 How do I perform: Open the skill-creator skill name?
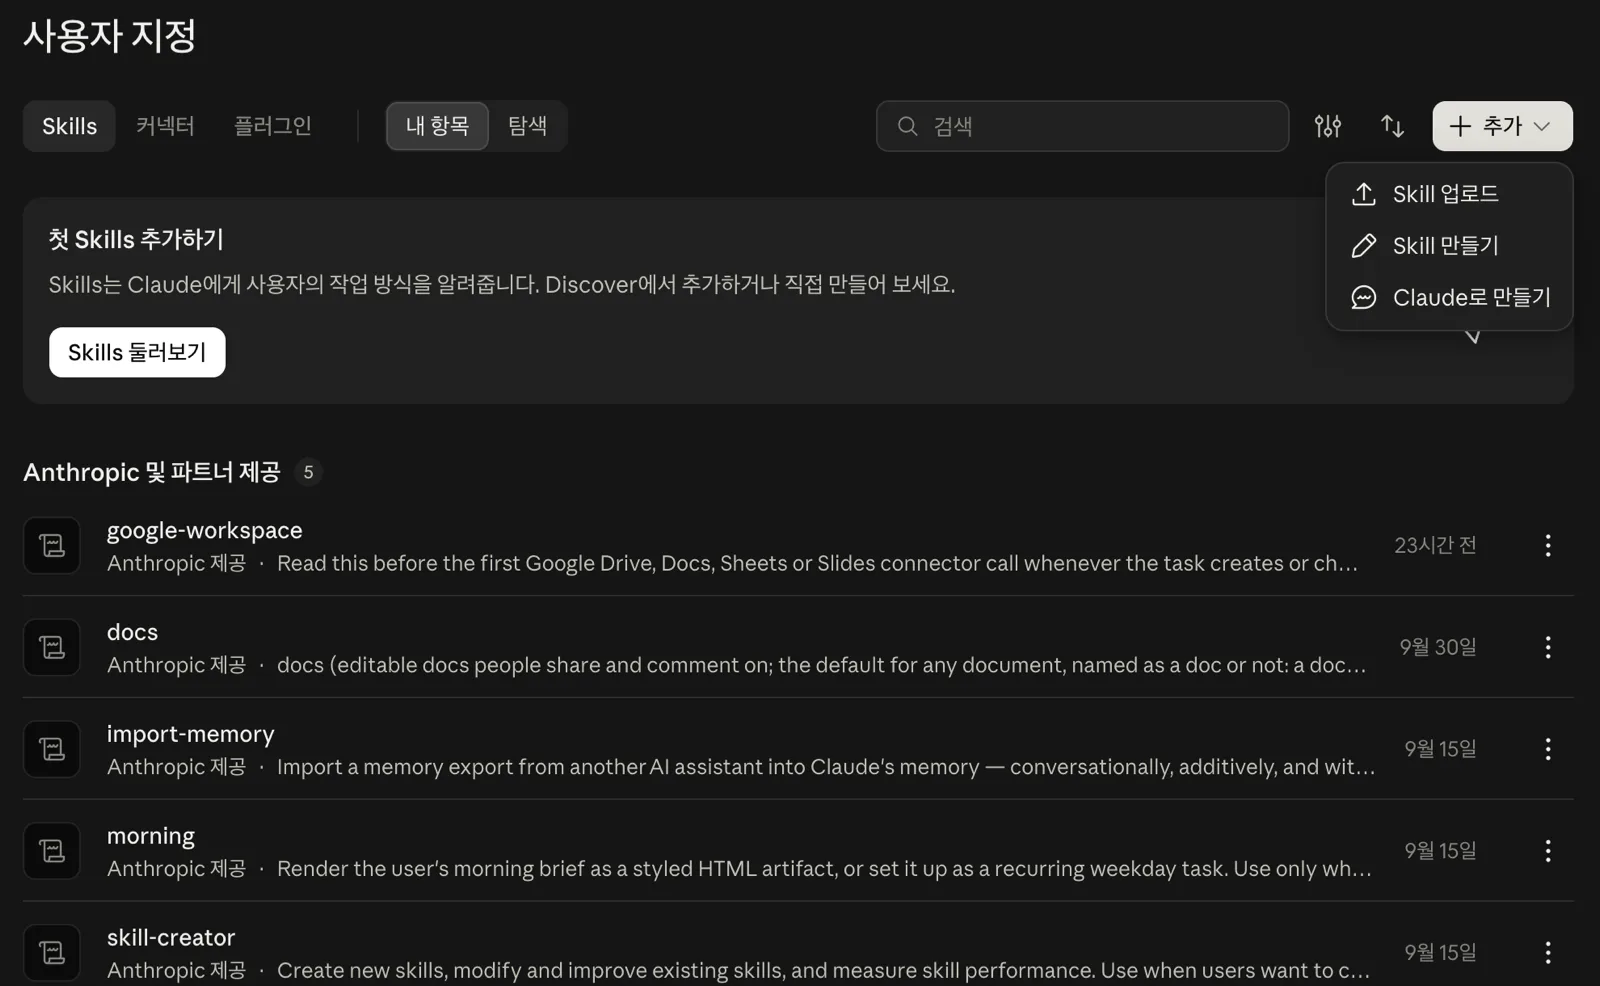[x=171, y=938]
